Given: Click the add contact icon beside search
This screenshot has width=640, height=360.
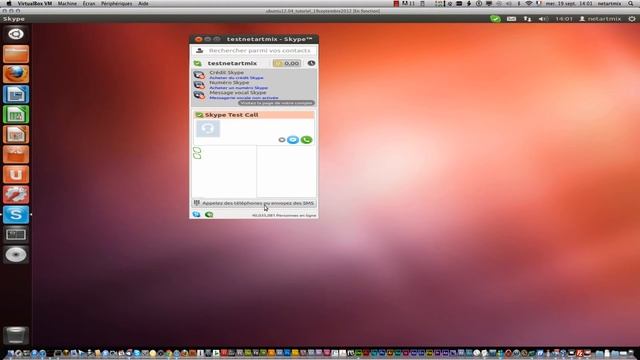Looking at the screenshot, I should coord(199,51).
